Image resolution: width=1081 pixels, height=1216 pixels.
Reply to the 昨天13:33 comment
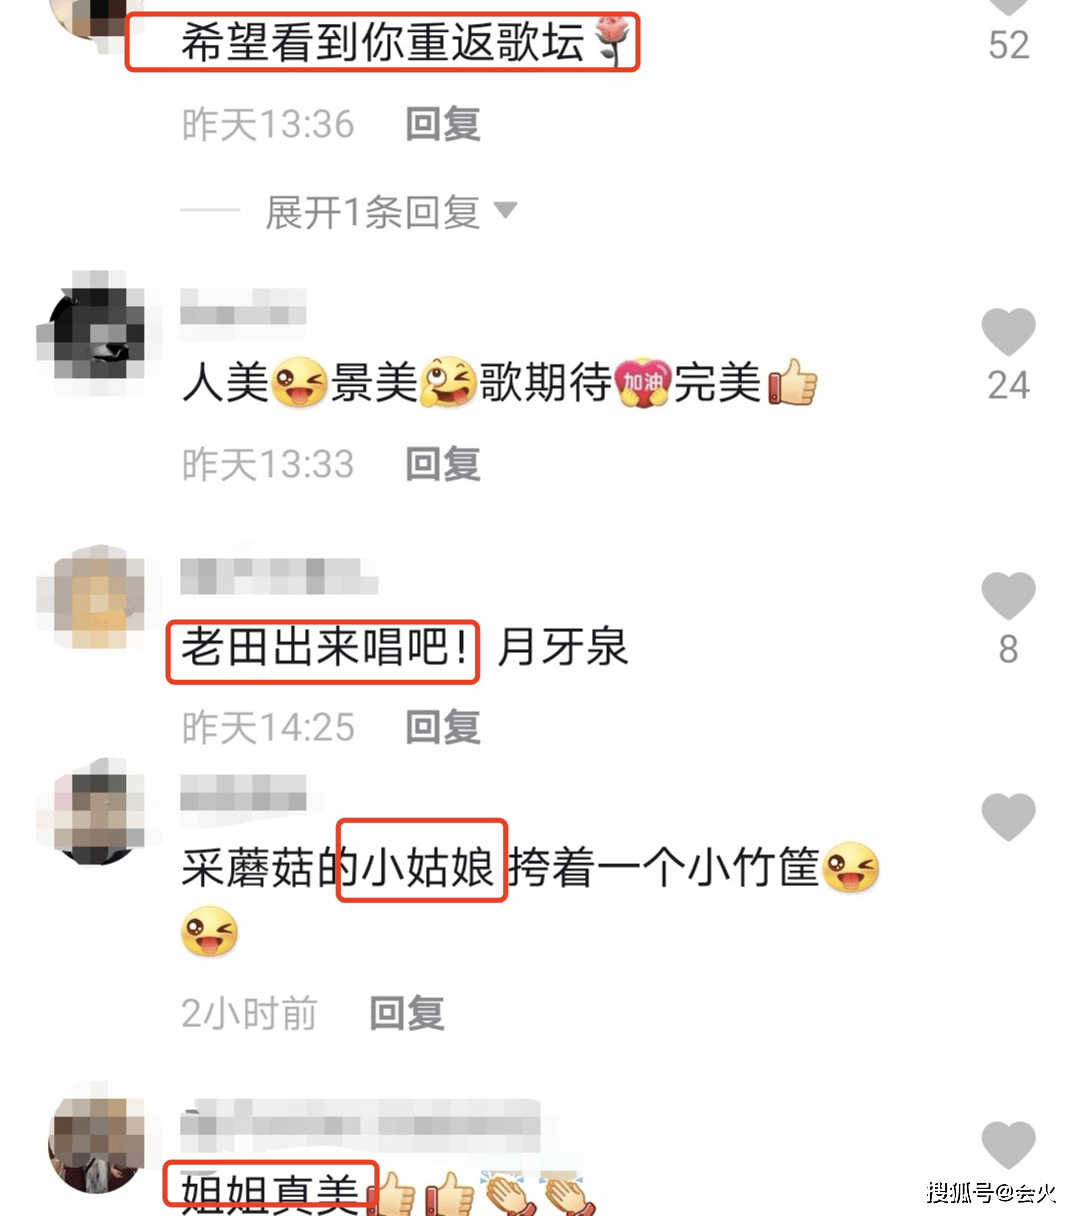tap(443, 464)
